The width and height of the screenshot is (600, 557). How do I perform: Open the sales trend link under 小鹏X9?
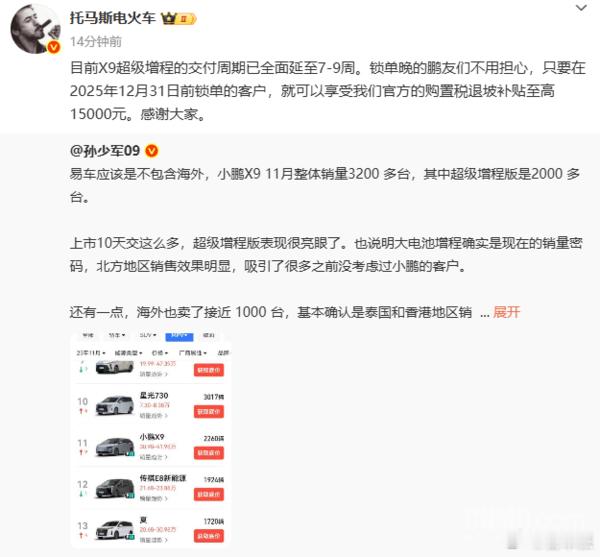[x=153, y=457]
